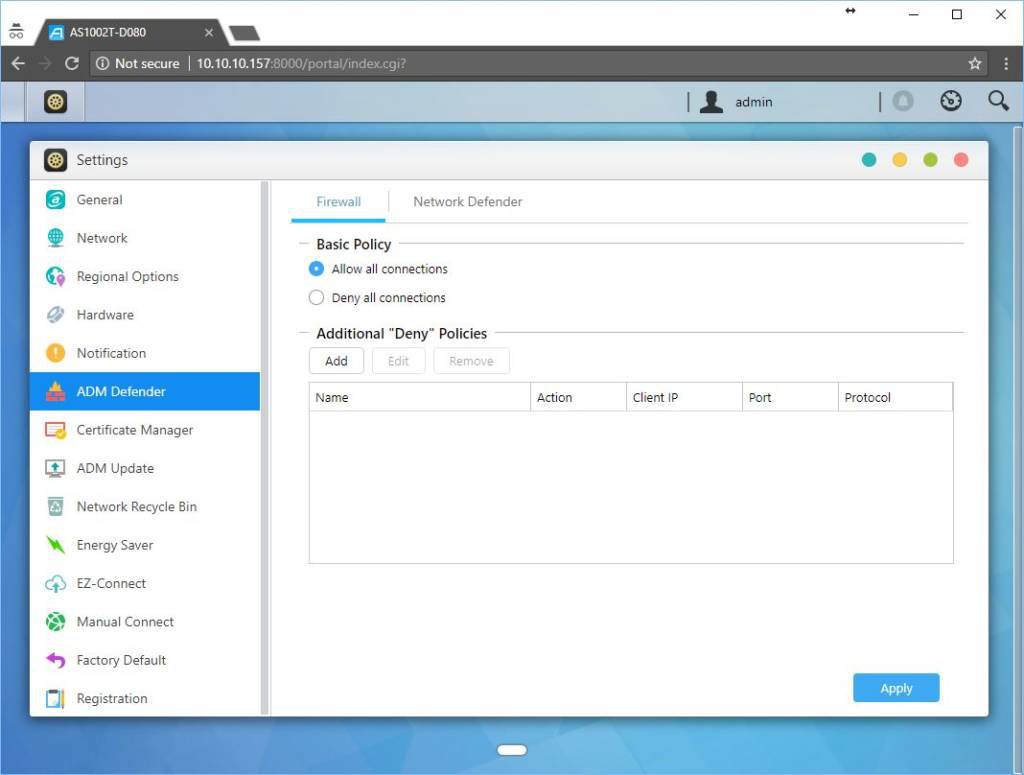Click the admin username label
This screenshot has height=775, width=1024.
tap(754, 103)
